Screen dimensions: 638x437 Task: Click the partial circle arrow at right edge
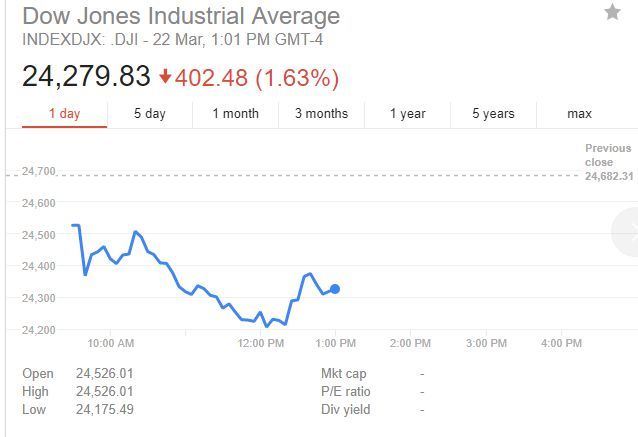pos(627,231)
